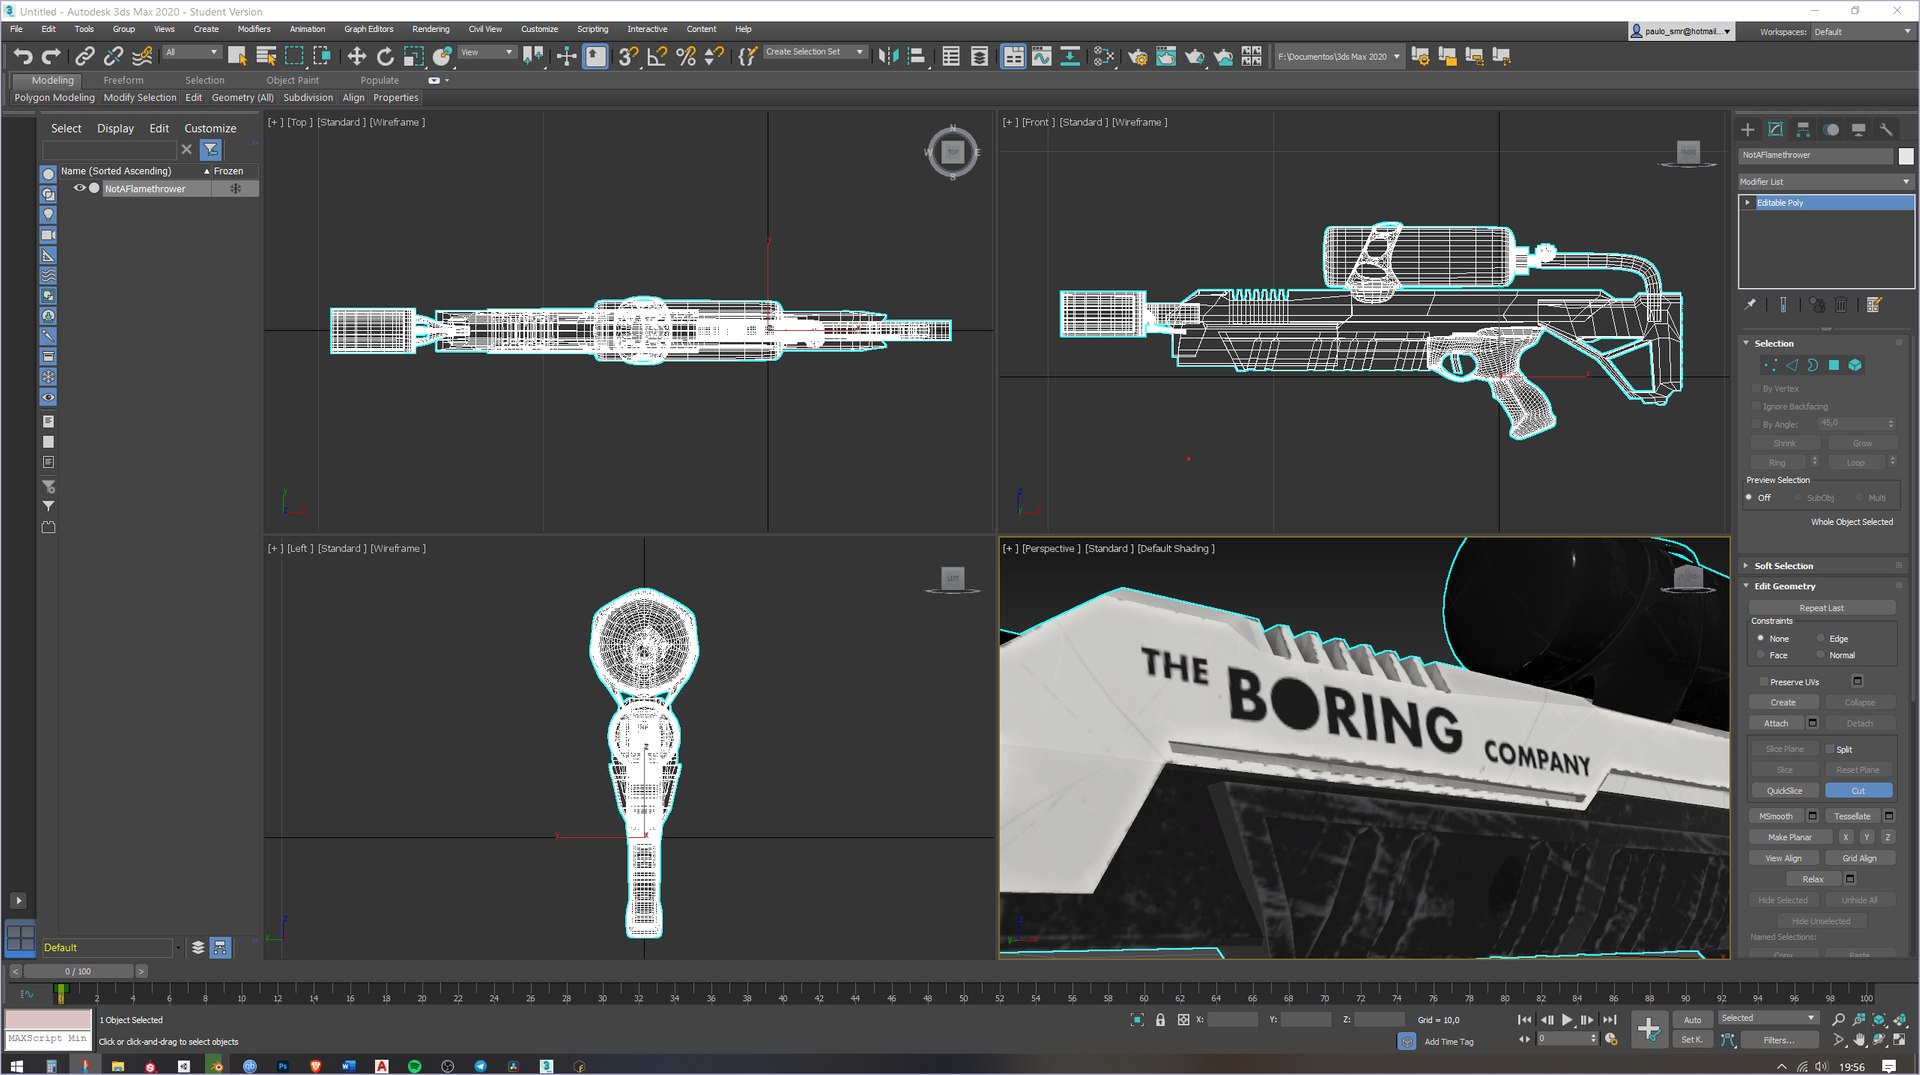The height and width of the screenshot is (1075, 1920).
Task: Open the Hierarchy command panel tab
Action: coord(1803,129)
